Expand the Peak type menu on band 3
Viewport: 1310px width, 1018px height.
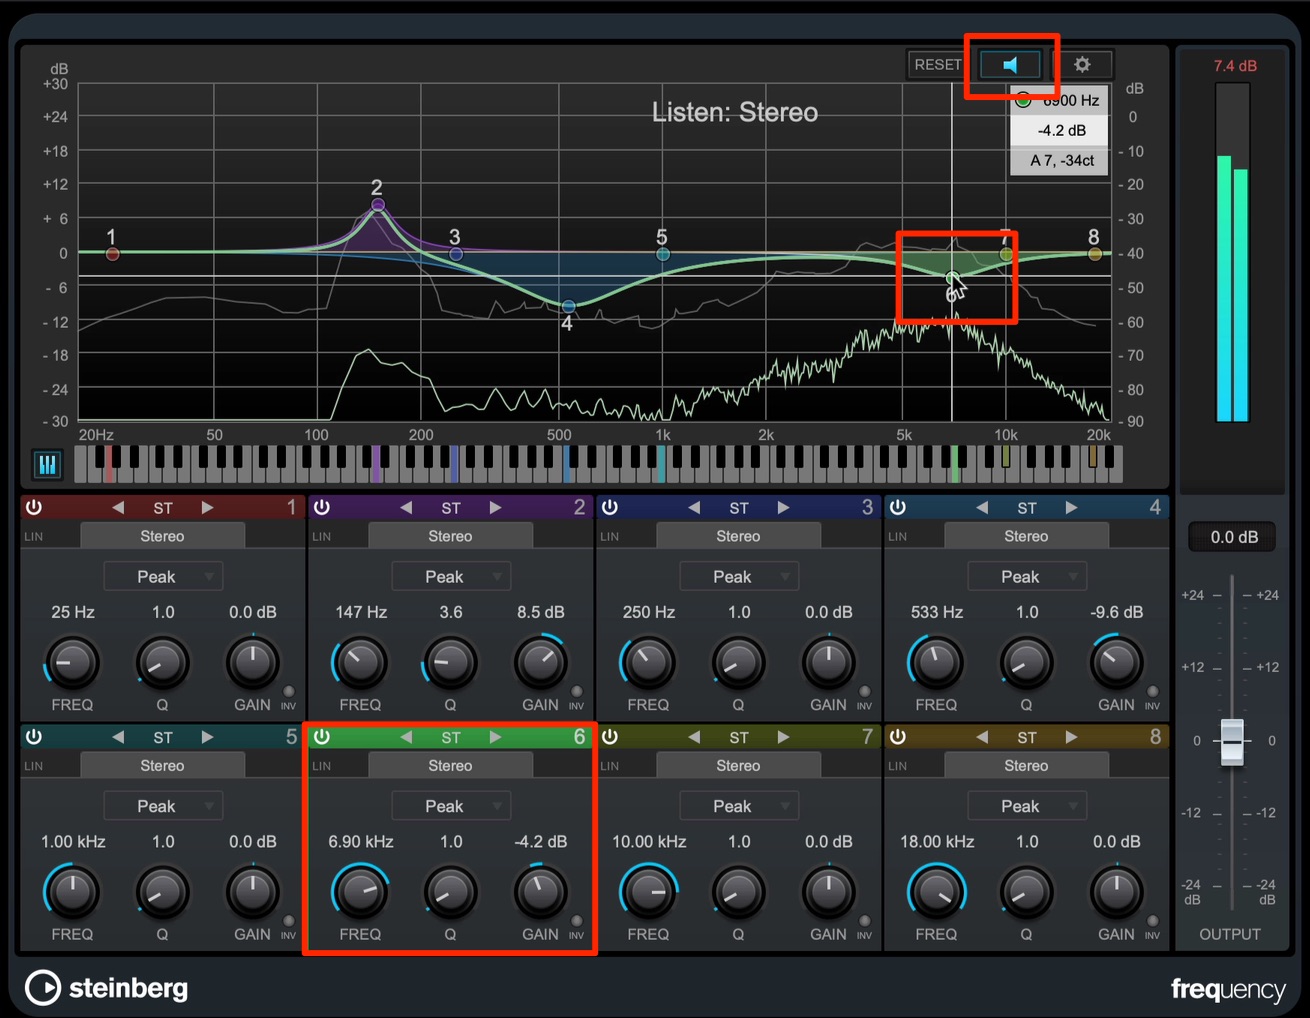click(x=739, y=577)
